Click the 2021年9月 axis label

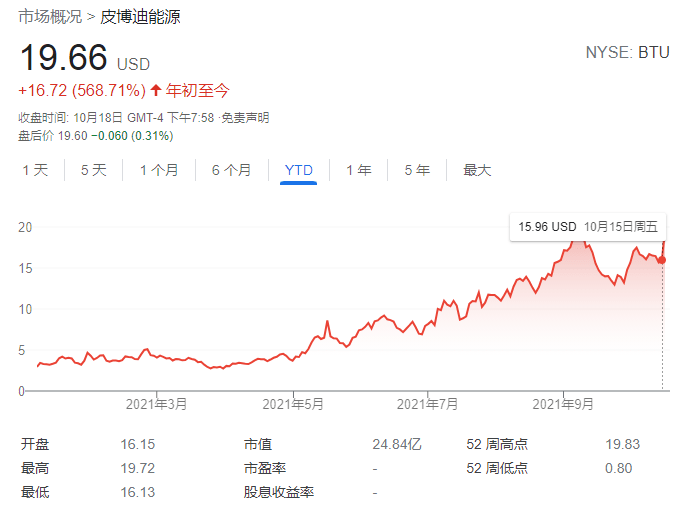pyautogui.click(x=563, y=404)
